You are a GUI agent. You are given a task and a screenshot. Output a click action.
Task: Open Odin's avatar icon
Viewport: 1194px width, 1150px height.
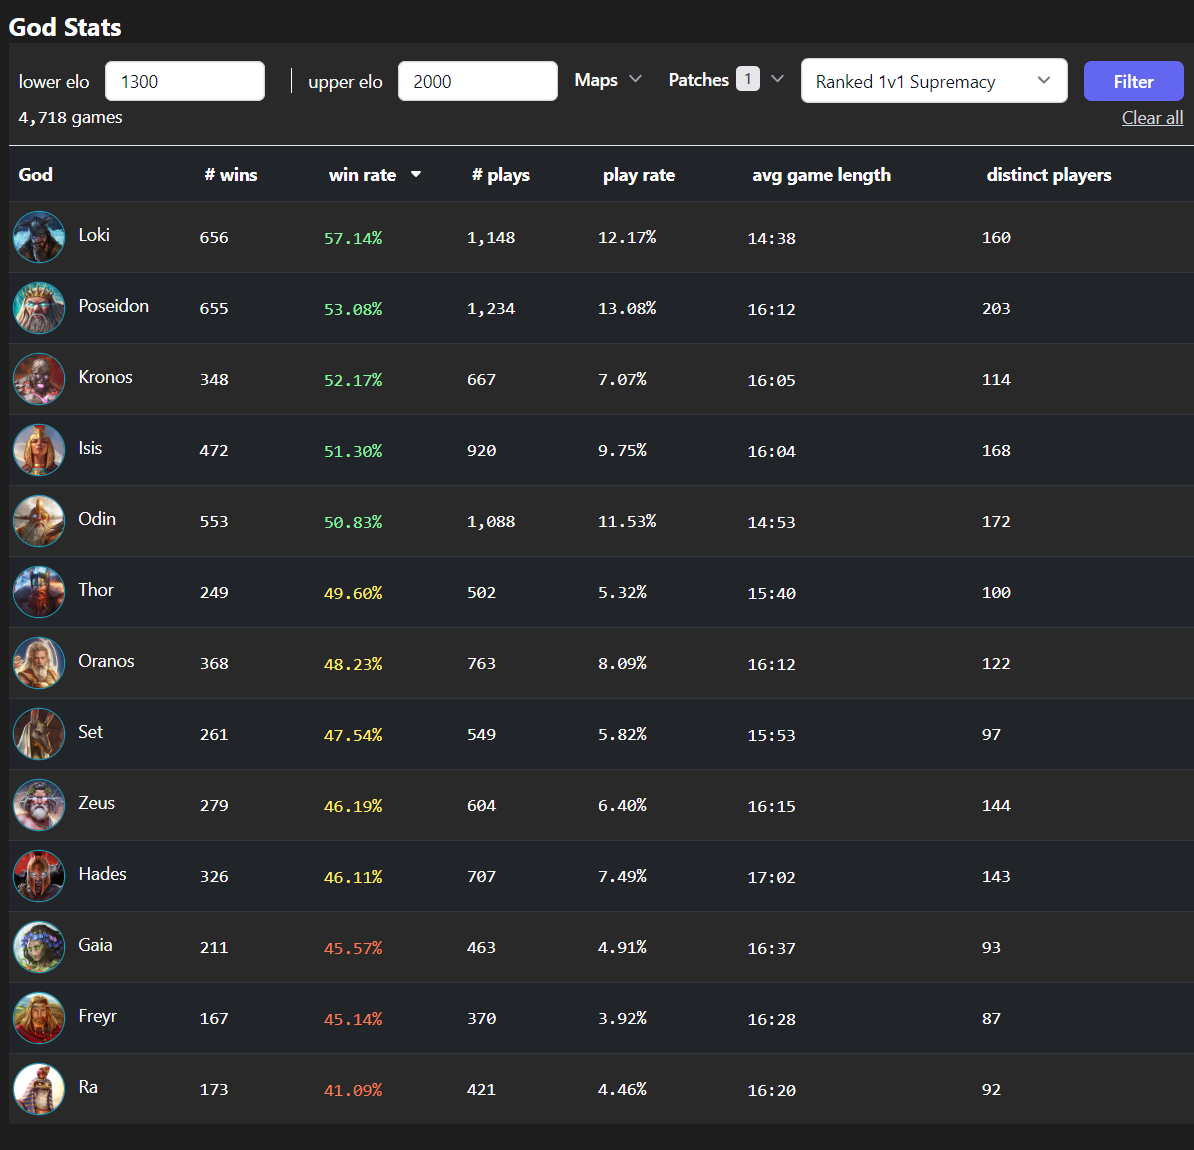pos(39,521)
